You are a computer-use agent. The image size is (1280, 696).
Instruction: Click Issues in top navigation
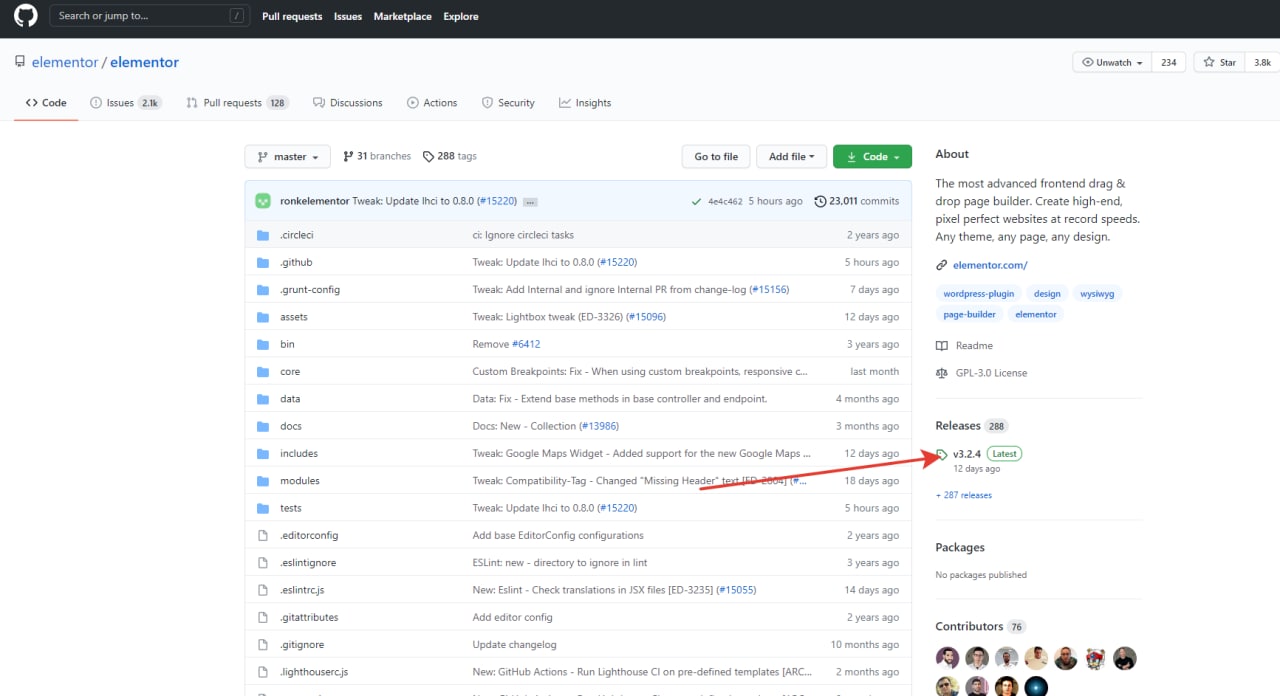(x=348, y=16)
